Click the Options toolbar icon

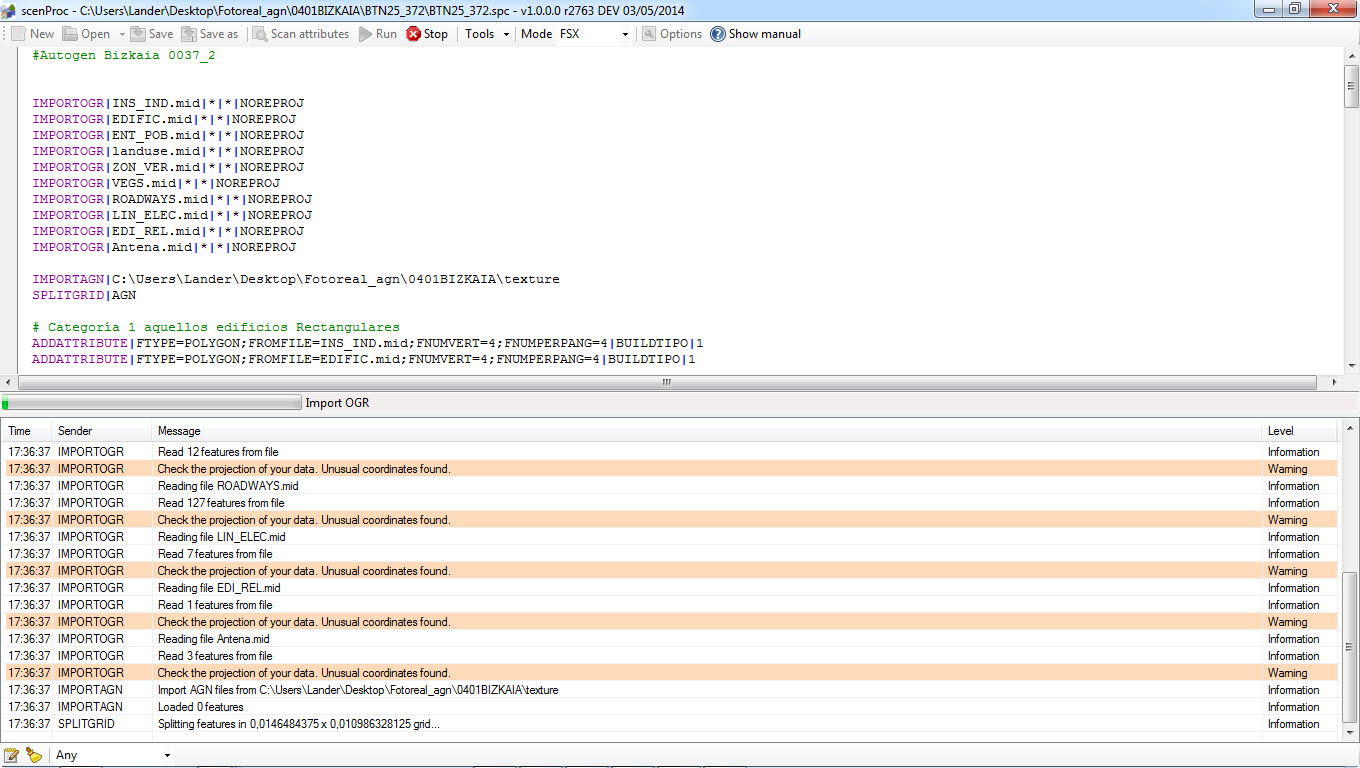pyautogui.click(x=649, y=34)
